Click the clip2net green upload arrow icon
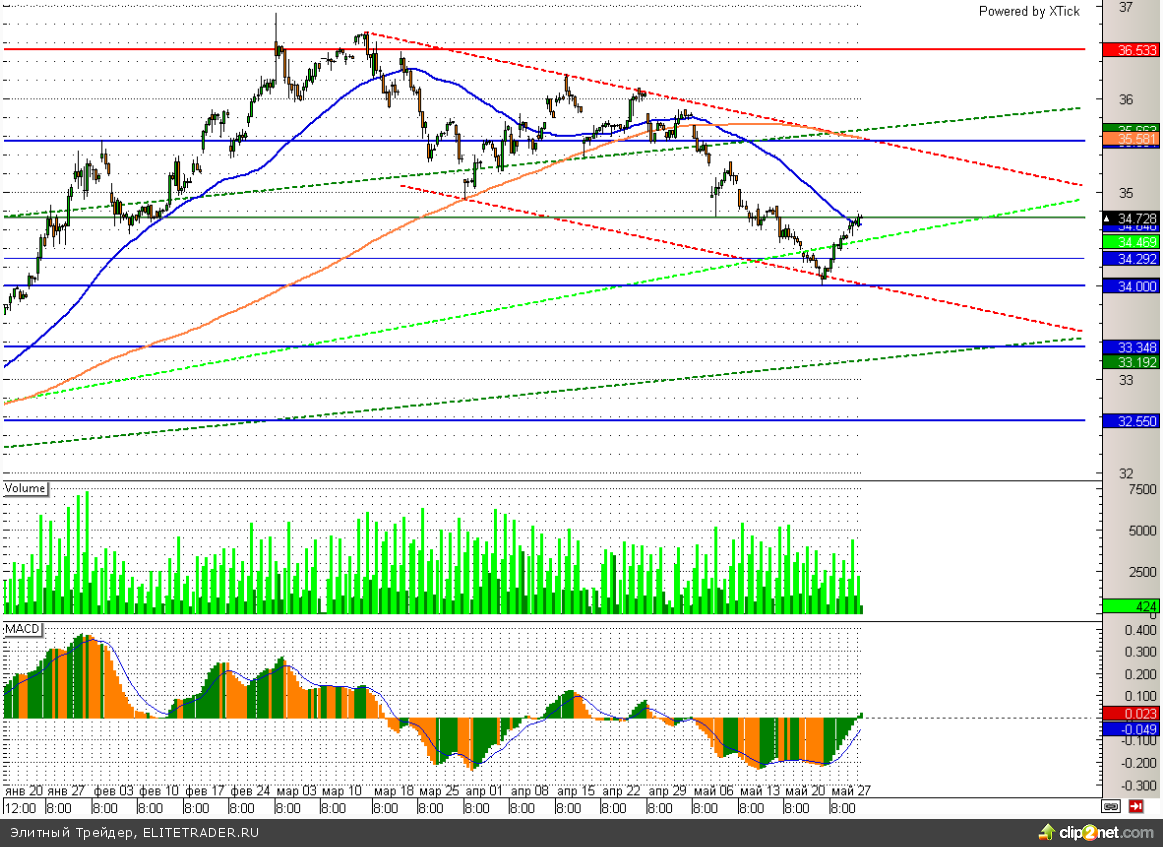Image resolution: width=1163 pixels, height=847 pixels. coord(1046,832)
